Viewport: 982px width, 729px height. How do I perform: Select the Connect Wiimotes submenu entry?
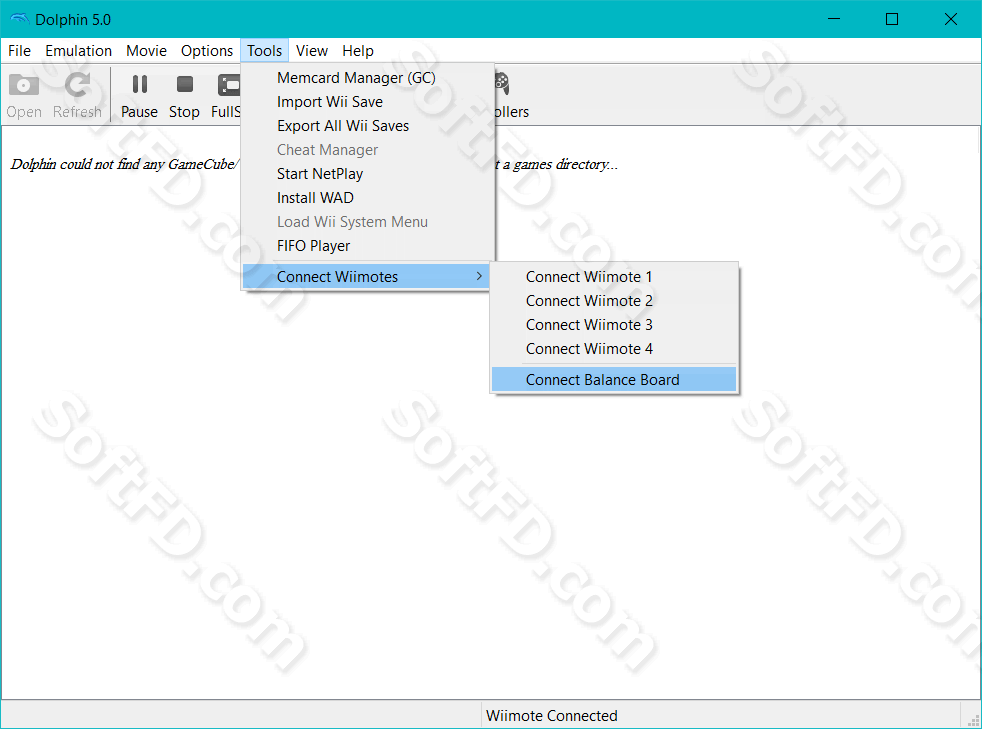click(x=366, y=276)
